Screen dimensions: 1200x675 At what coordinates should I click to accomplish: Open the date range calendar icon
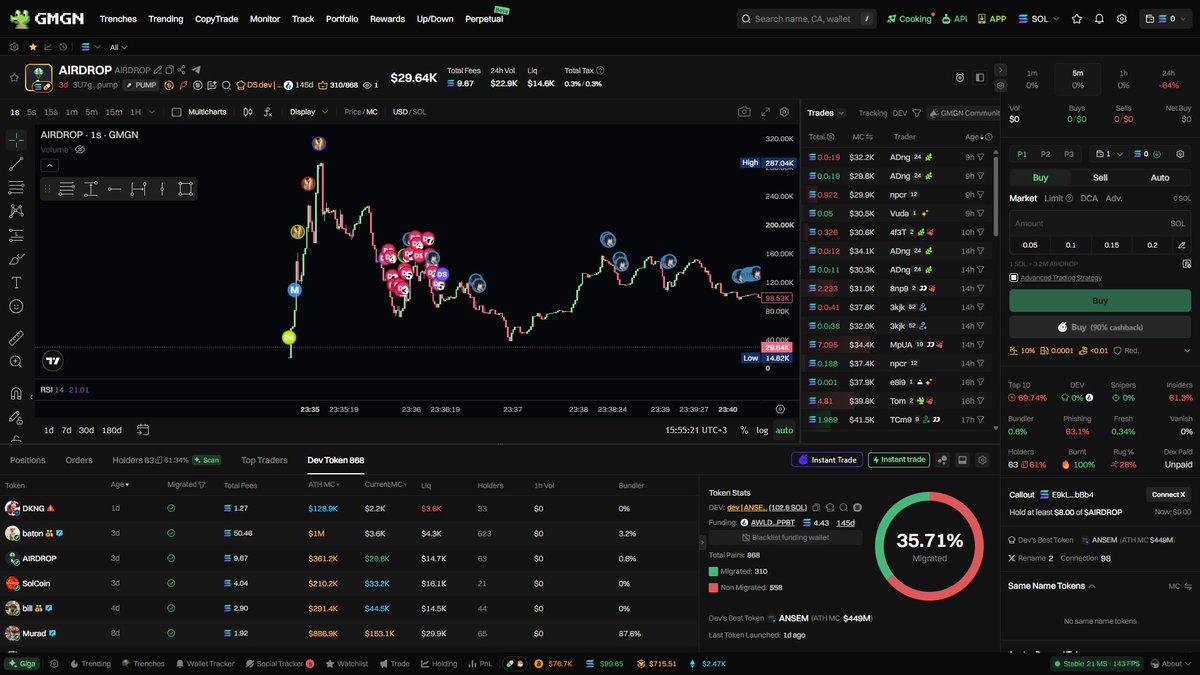[143, 430]
